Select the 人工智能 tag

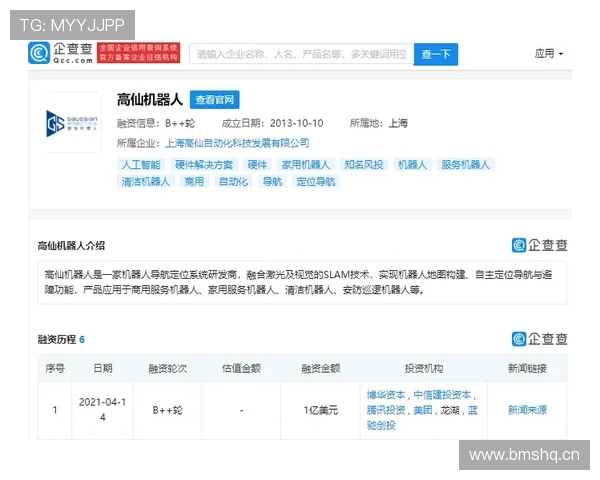click(x=141, y=165)
